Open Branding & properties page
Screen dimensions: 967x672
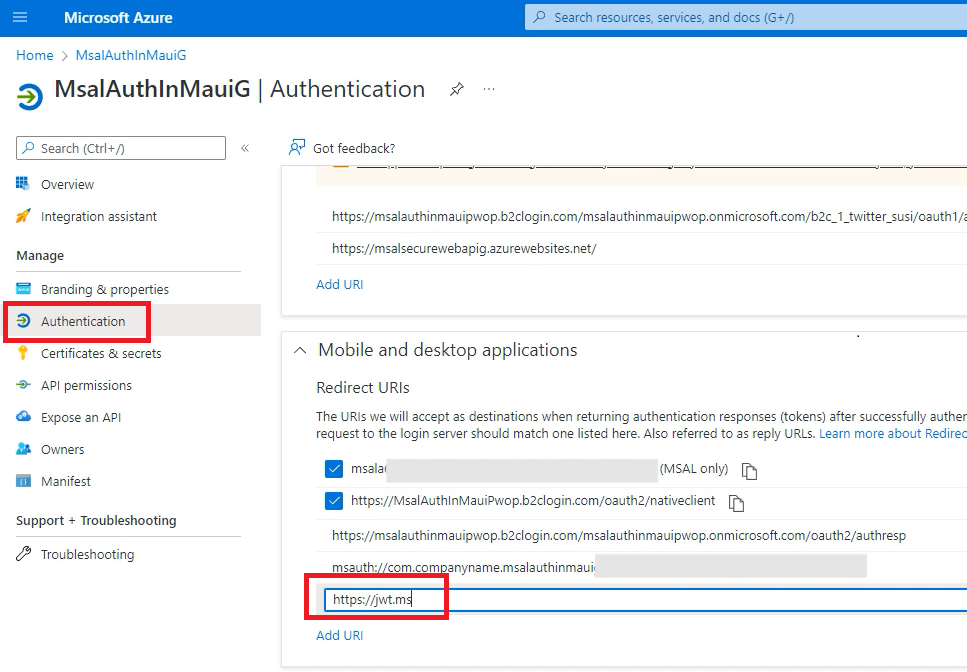105,289
